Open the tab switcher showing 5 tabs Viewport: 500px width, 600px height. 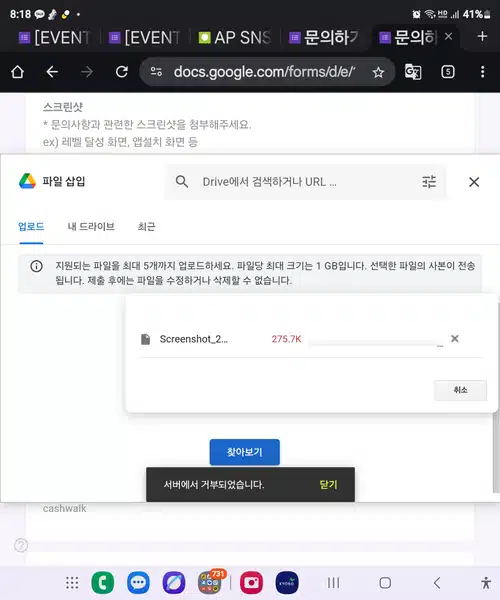tap(448, 72)
